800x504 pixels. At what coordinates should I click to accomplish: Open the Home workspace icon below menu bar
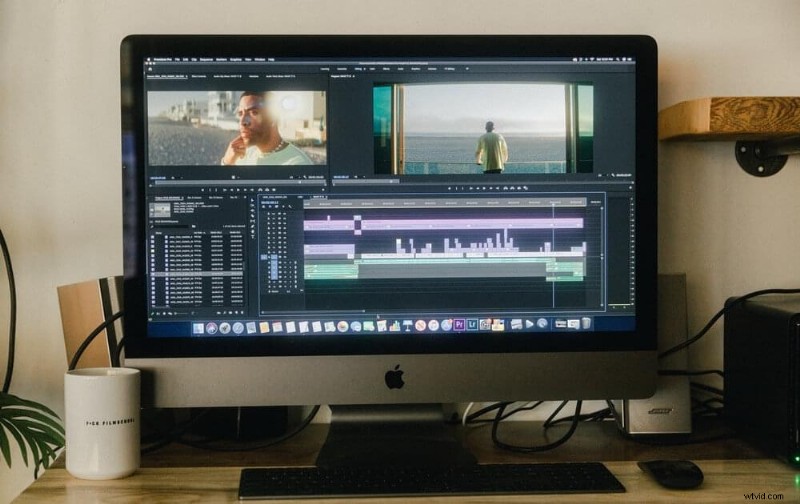click(149, 68)
